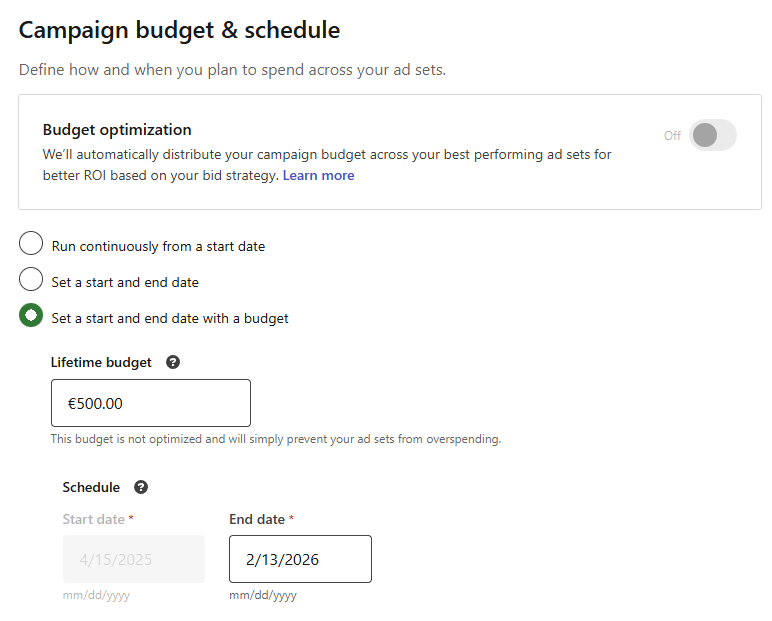Screen dimensions: 772x621
Task: Click the Off label beside the toggle
Action: pyautogui.click(x=672, y=136)
